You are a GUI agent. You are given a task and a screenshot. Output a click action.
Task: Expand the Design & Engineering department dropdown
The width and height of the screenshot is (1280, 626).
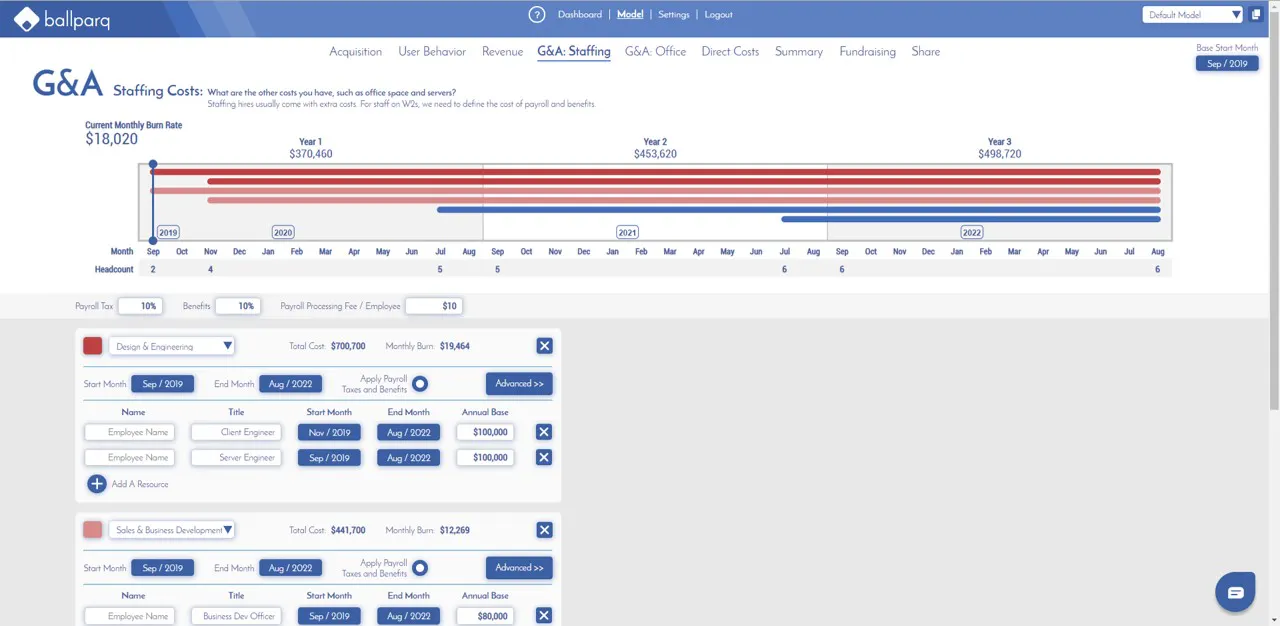[x=171, y=346]
